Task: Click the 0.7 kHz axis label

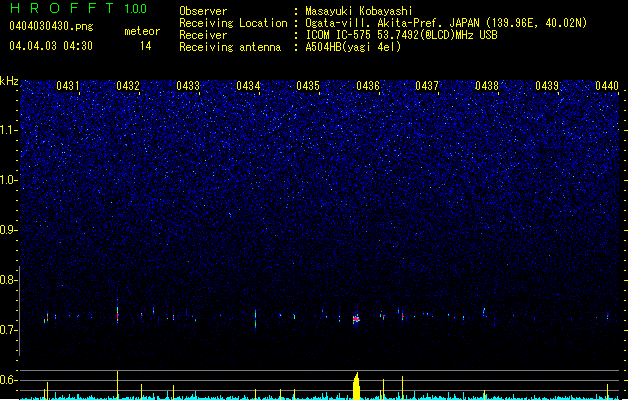Action: tap(9, 330)
